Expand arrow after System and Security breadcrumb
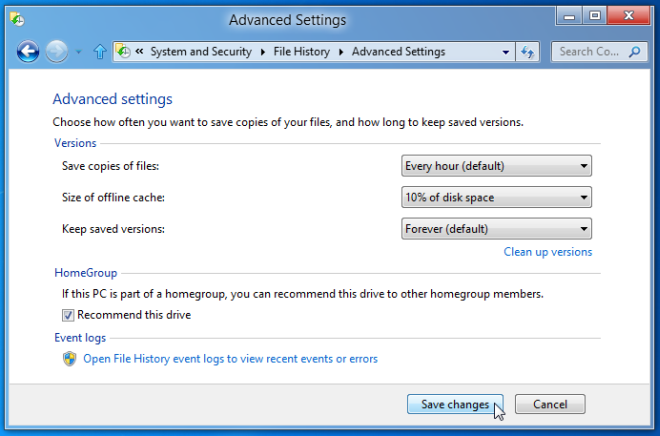 coord(263,52)
